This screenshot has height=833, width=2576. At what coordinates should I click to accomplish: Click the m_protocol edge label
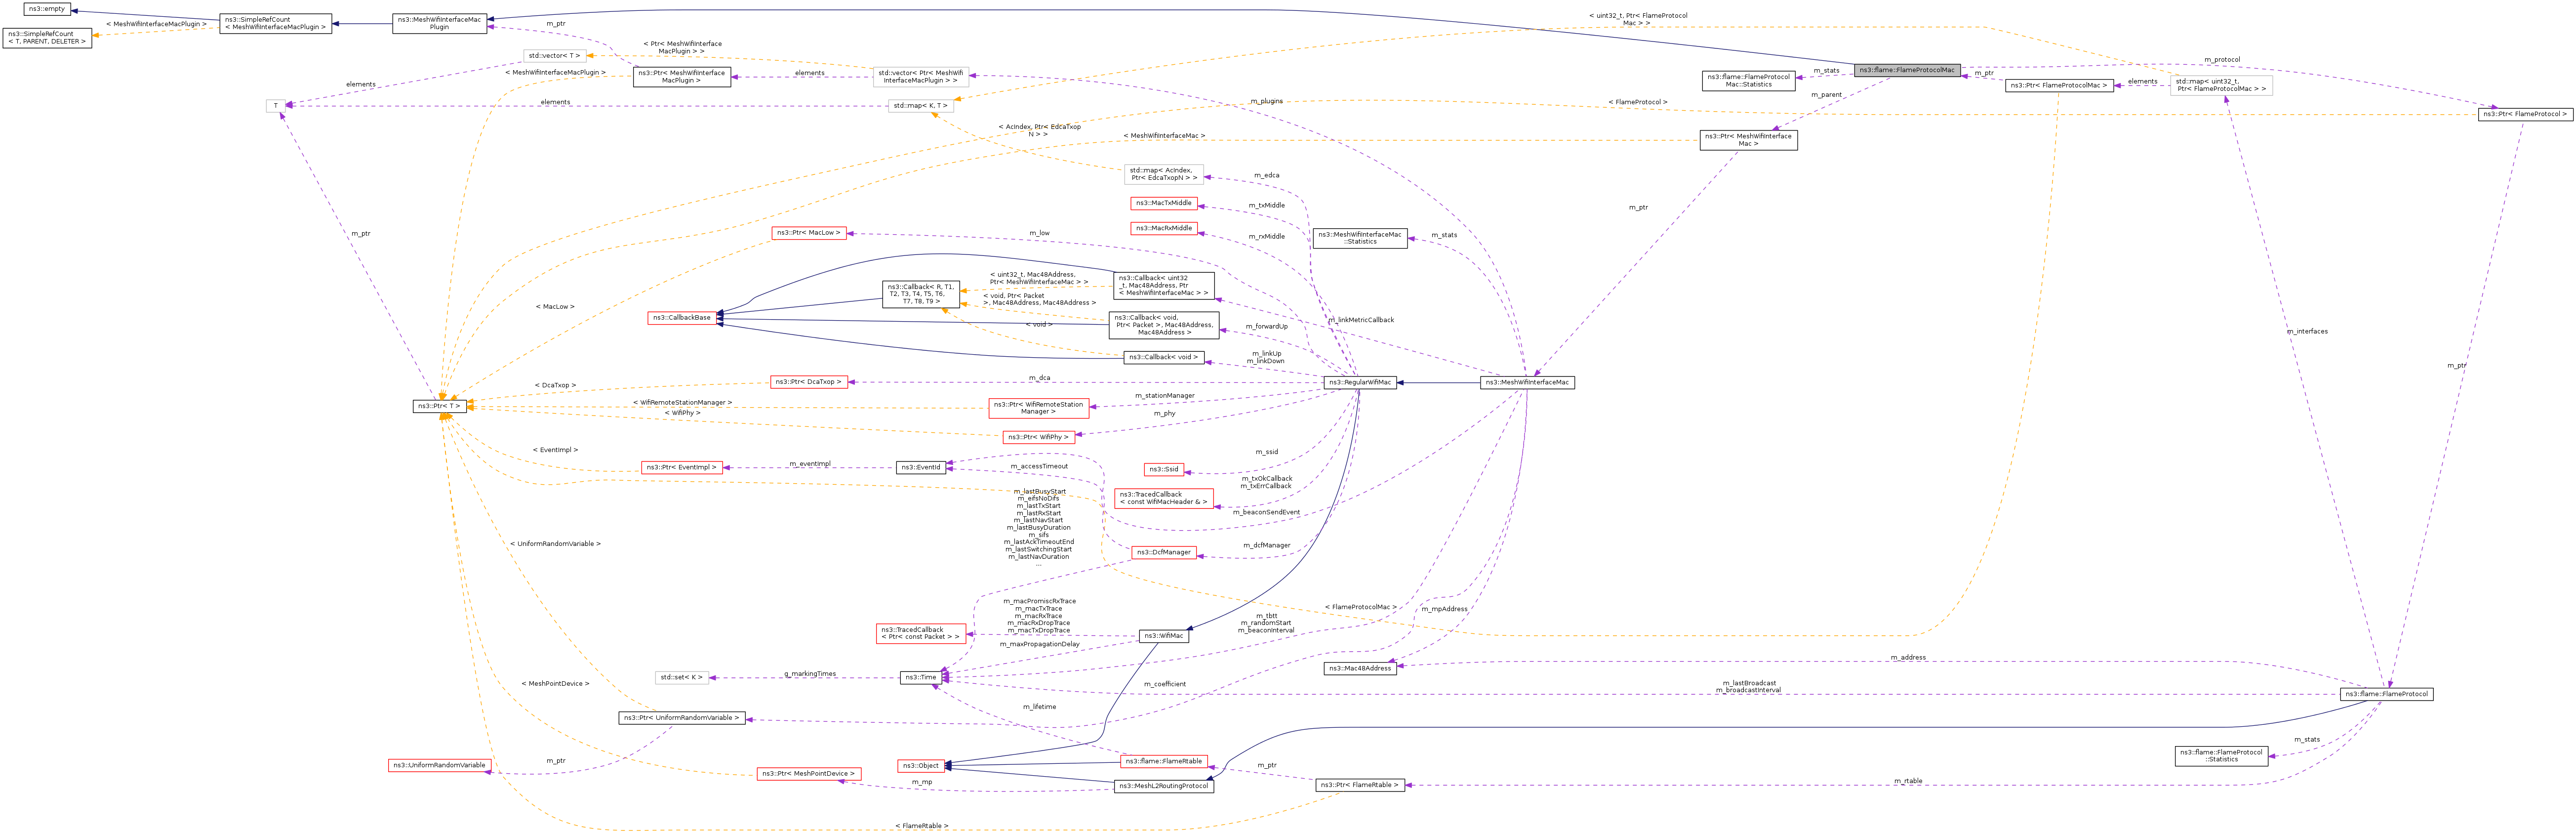(2222, 59)
